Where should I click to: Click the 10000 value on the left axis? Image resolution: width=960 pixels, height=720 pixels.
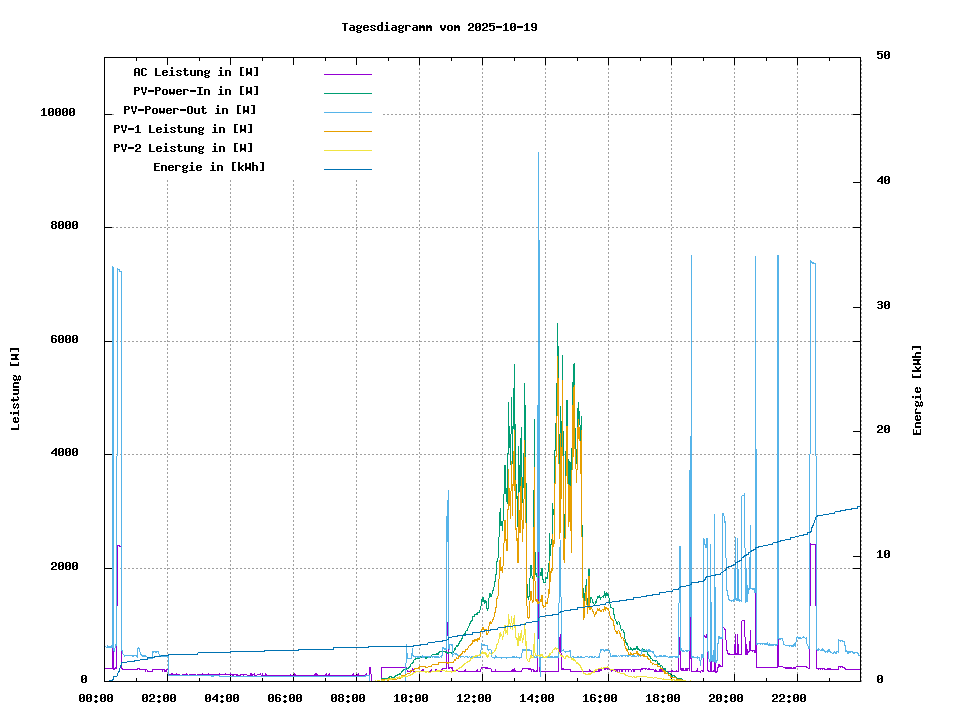point(57,113)
